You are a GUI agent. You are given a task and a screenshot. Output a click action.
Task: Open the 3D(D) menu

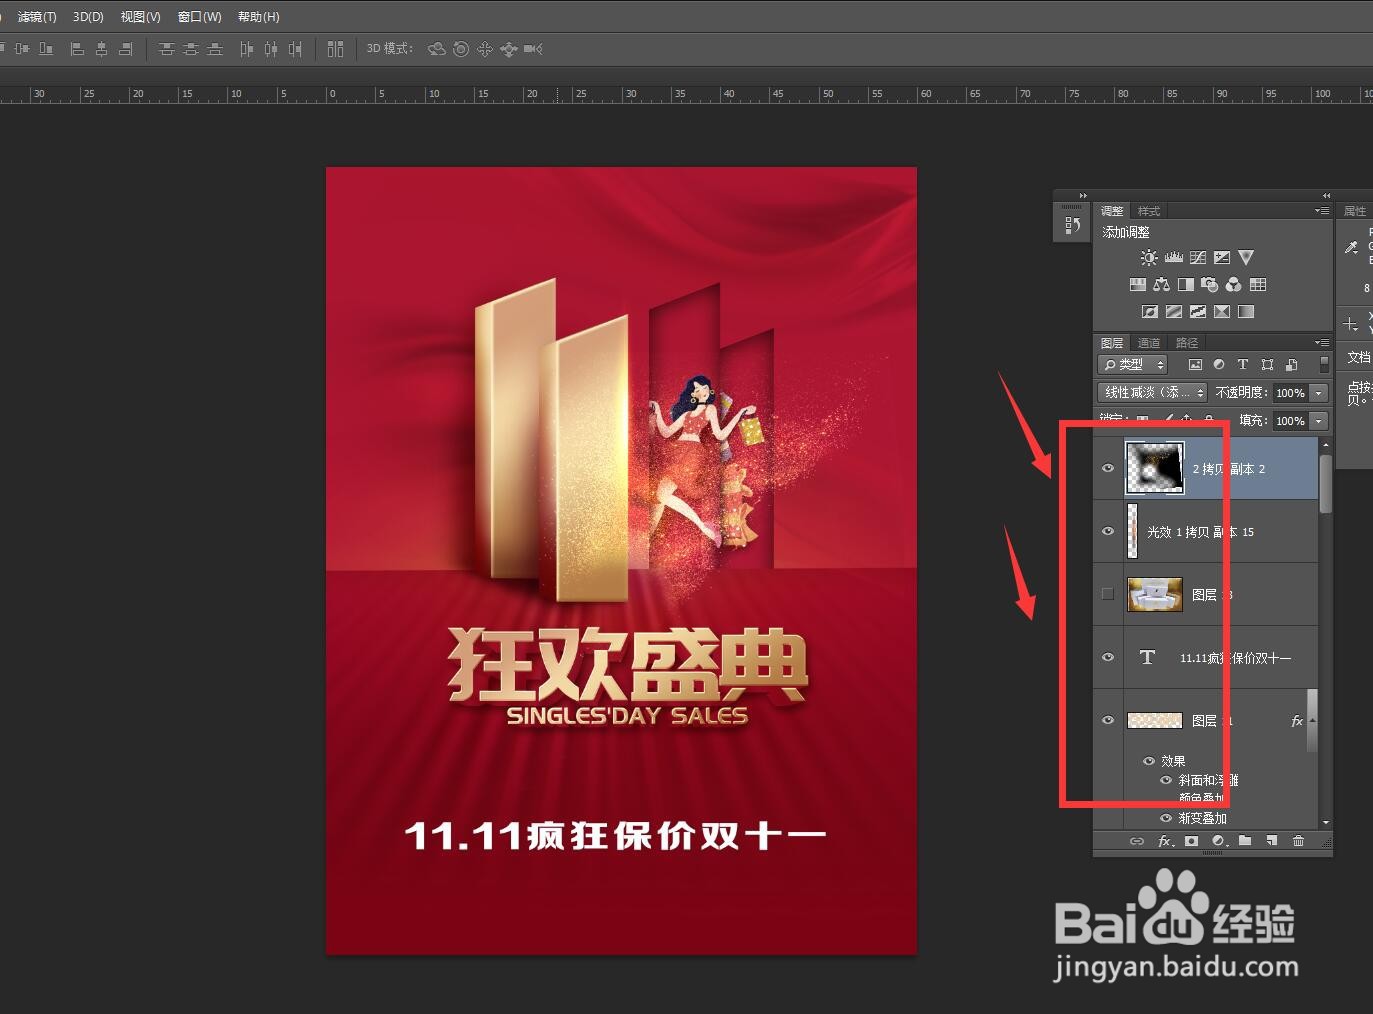[x=88, y=17]
